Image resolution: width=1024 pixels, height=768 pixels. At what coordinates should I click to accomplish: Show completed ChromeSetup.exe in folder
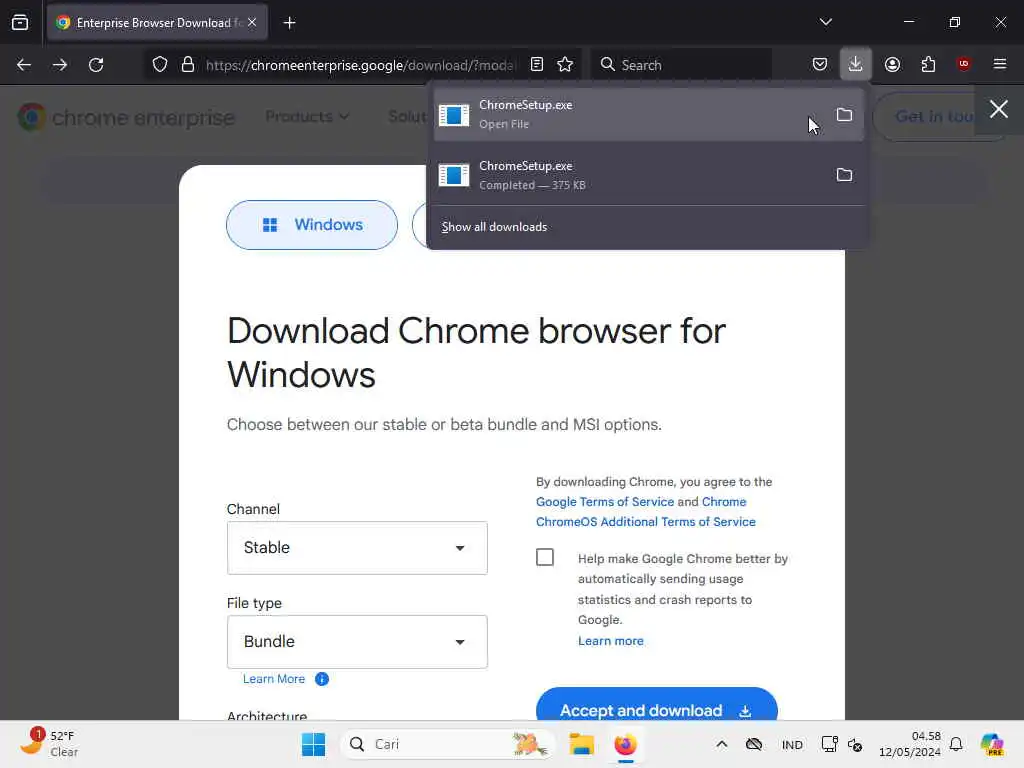tap(844, 174)
